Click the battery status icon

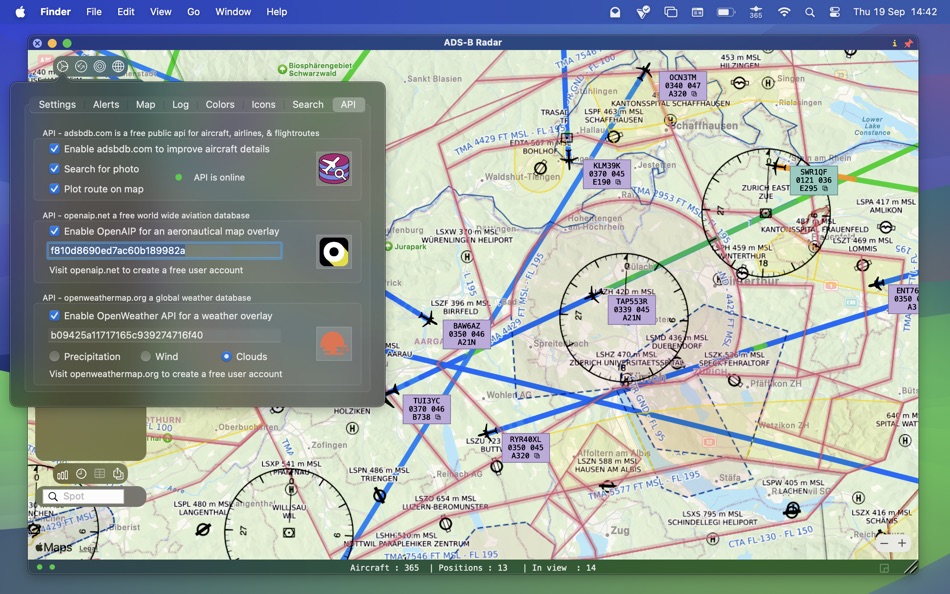726,12
